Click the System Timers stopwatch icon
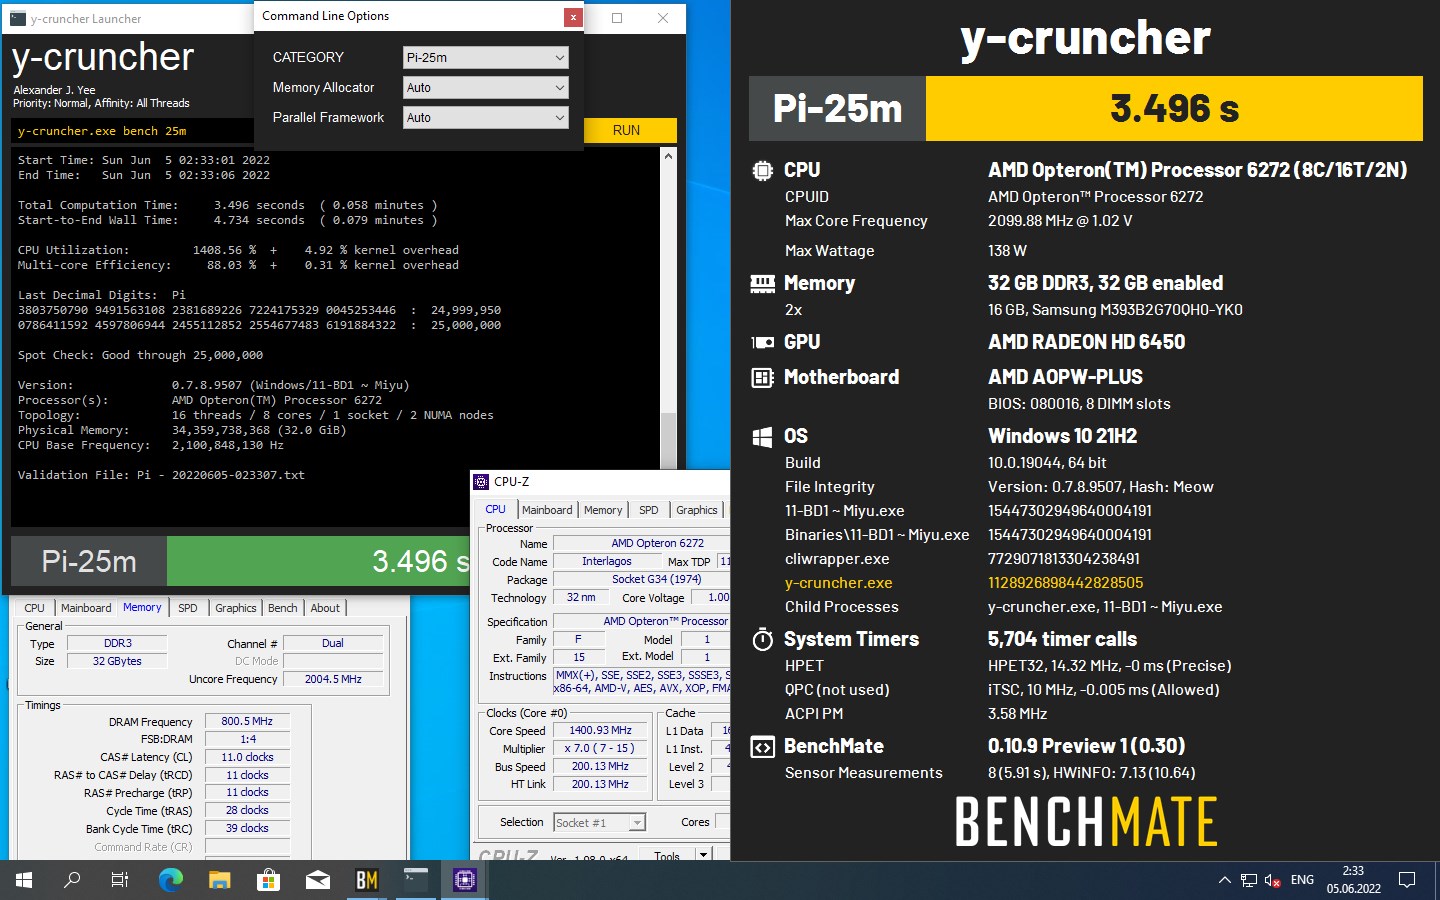1440x900 pixels. [762, 639]
